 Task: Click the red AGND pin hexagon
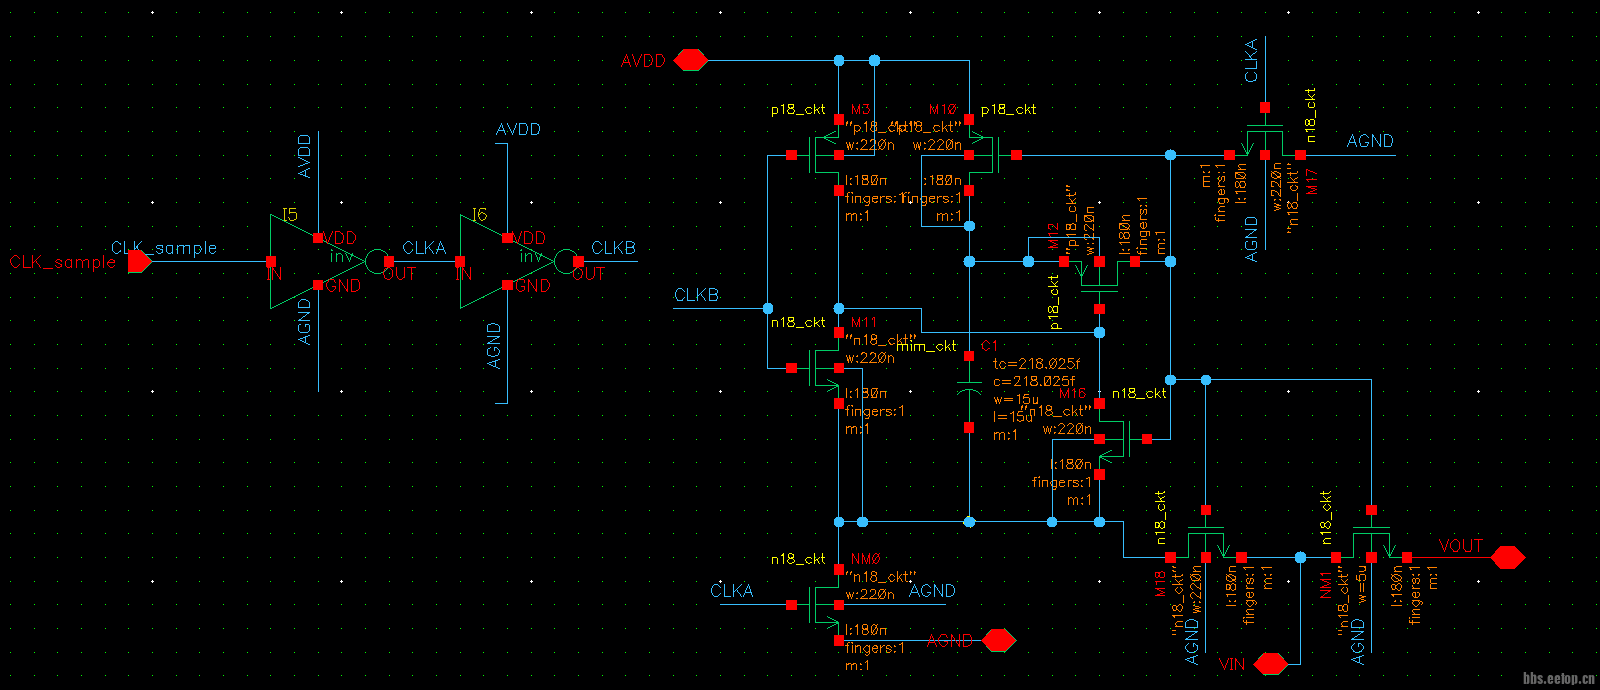999,640
